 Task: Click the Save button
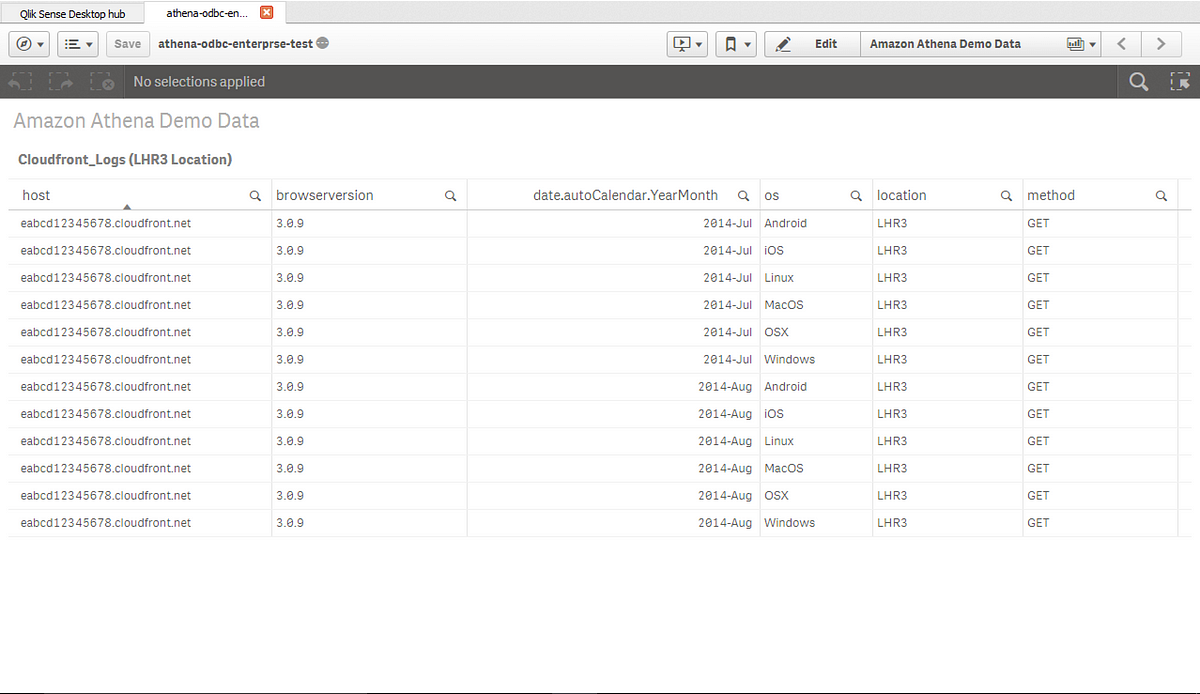tap(128, 44)
